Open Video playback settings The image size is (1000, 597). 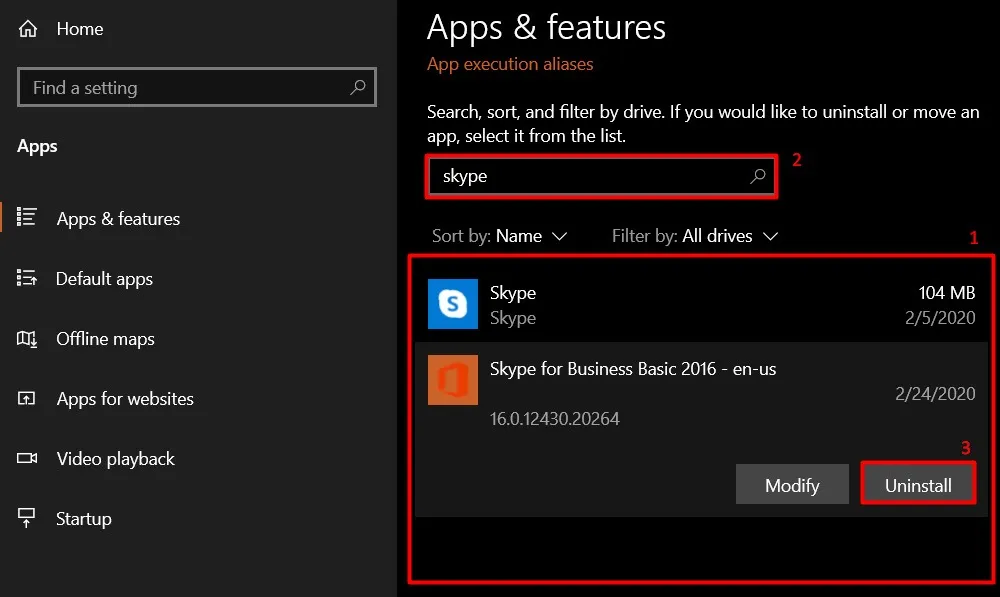115,459
